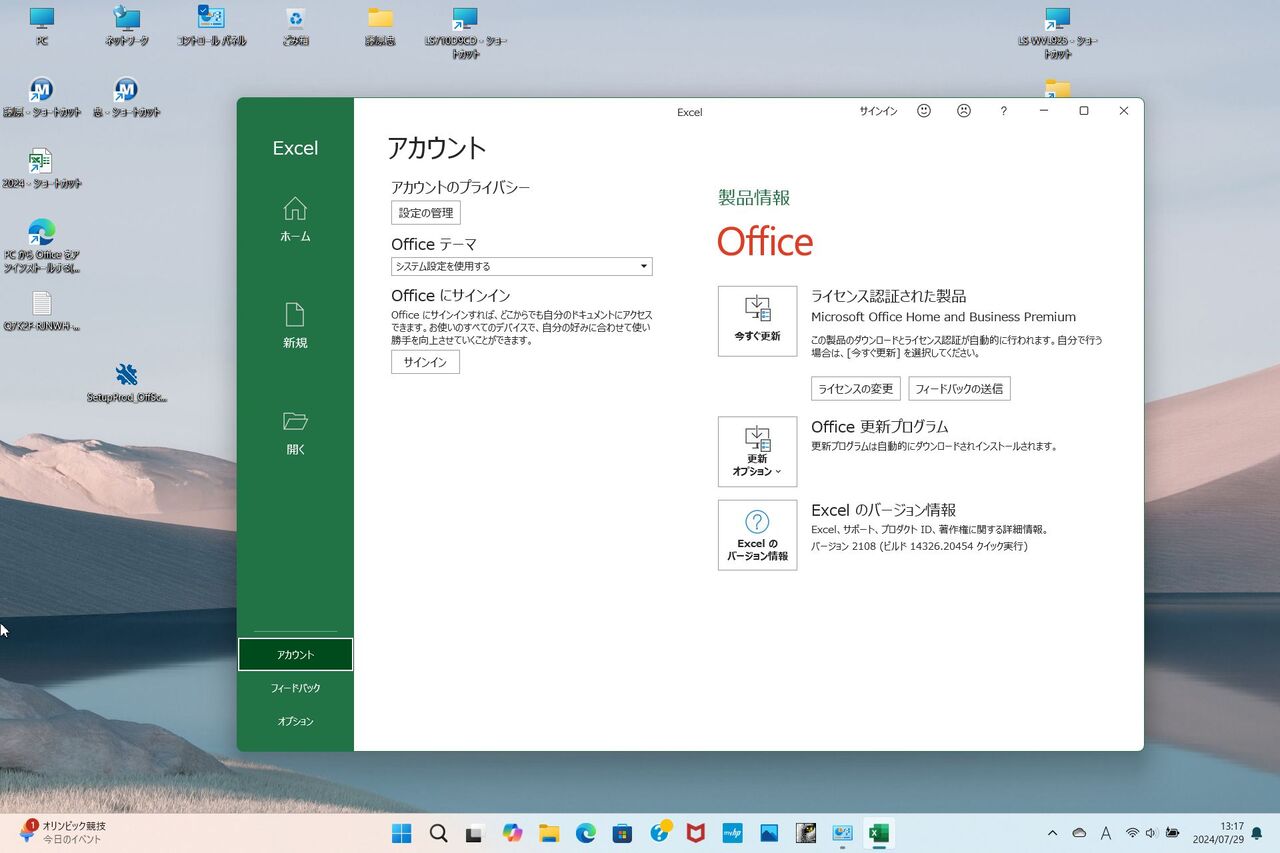Viewport: 1280px width, 853px height.
Task: Switch to the アカウント tab in sidebar
Action: point(295,654)
